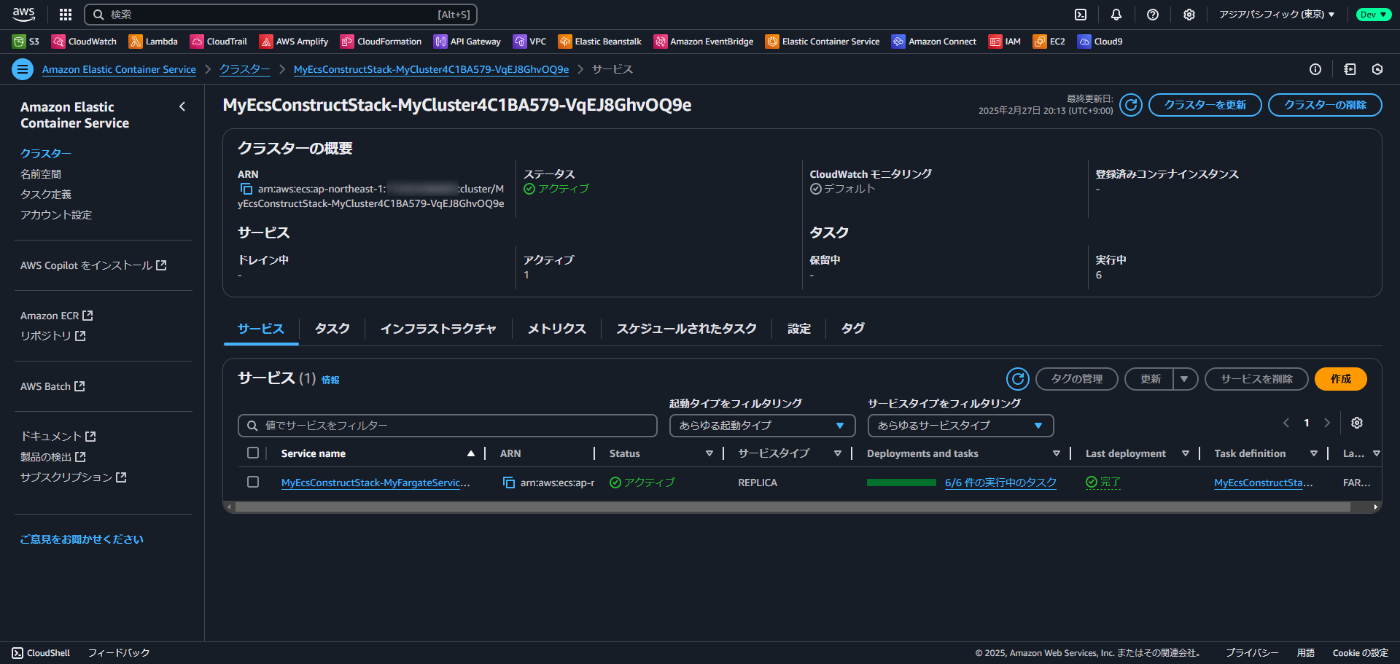Click the タグの管理 button

click(1077, 379)
